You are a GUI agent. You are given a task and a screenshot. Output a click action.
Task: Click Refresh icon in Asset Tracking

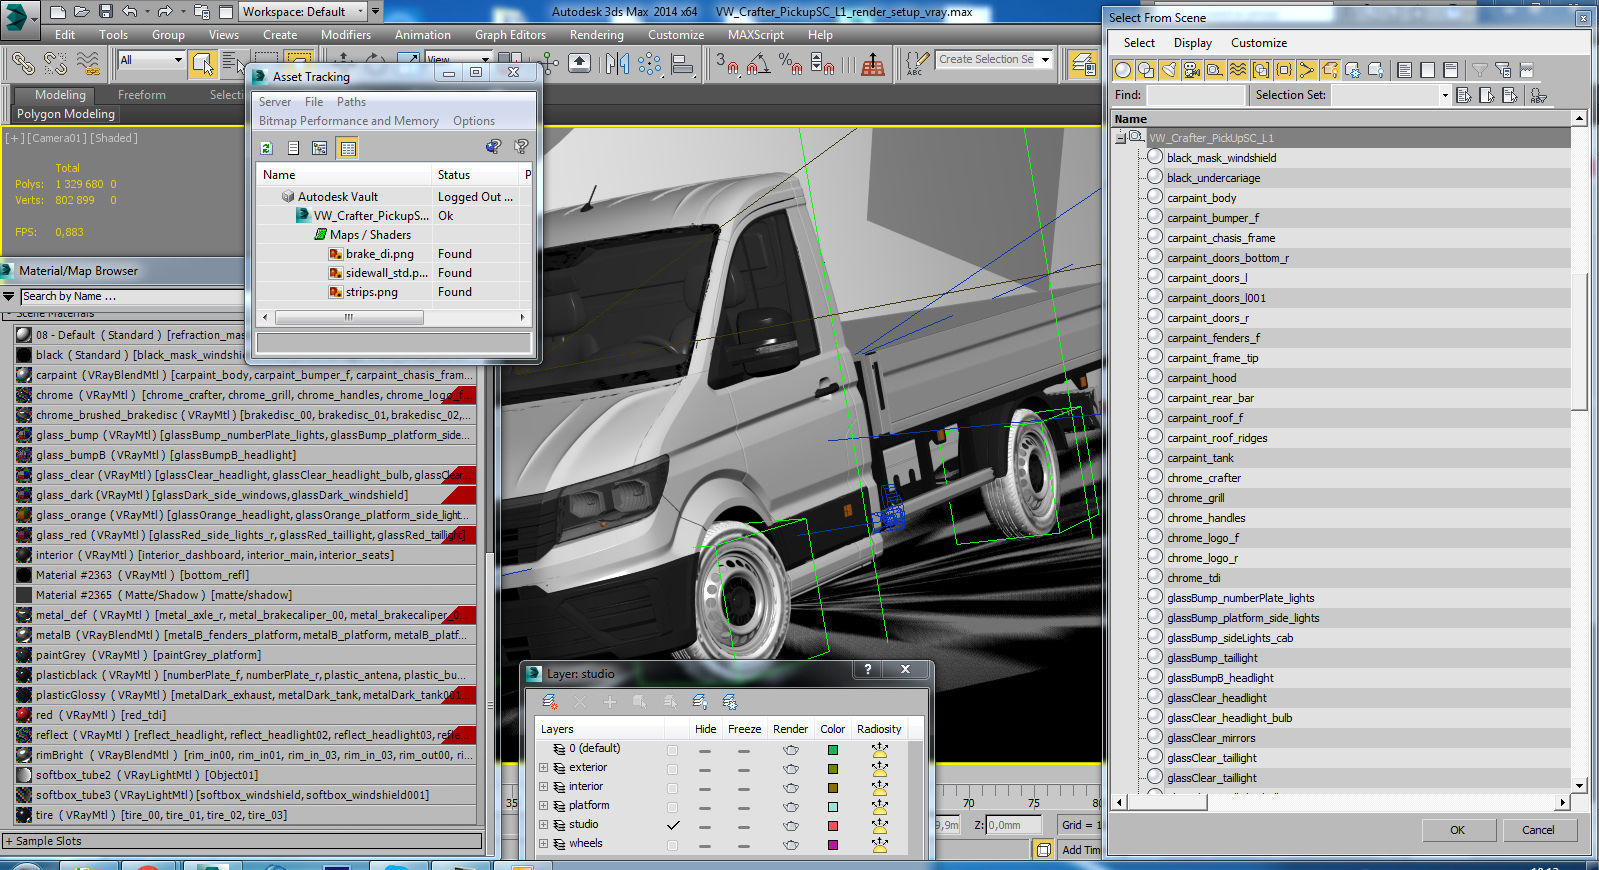click(x=267, y=148)
